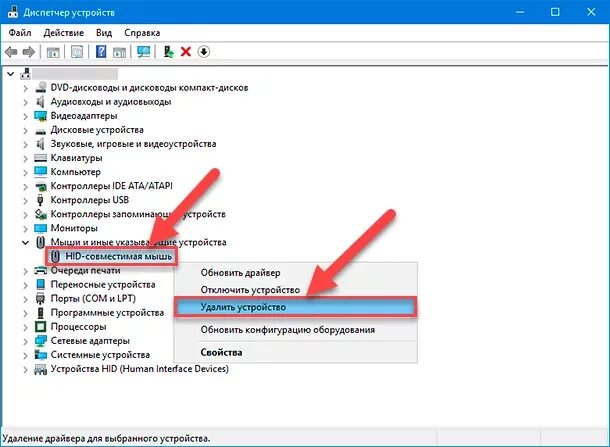Screen dimensions: 610x447
Task: Choose Удалить устройство in context menu
Action: click(x=296, y=307)
